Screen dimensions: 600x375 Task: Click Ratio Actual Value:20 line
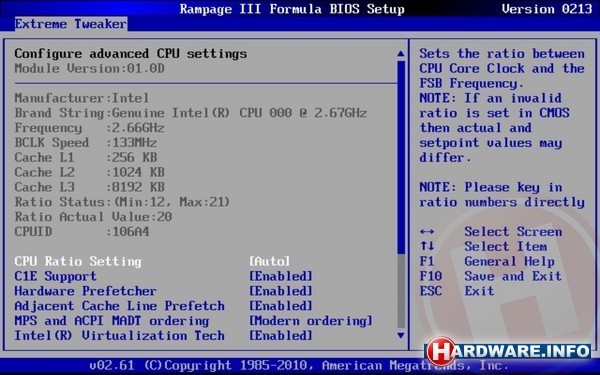tap(93, 217)
